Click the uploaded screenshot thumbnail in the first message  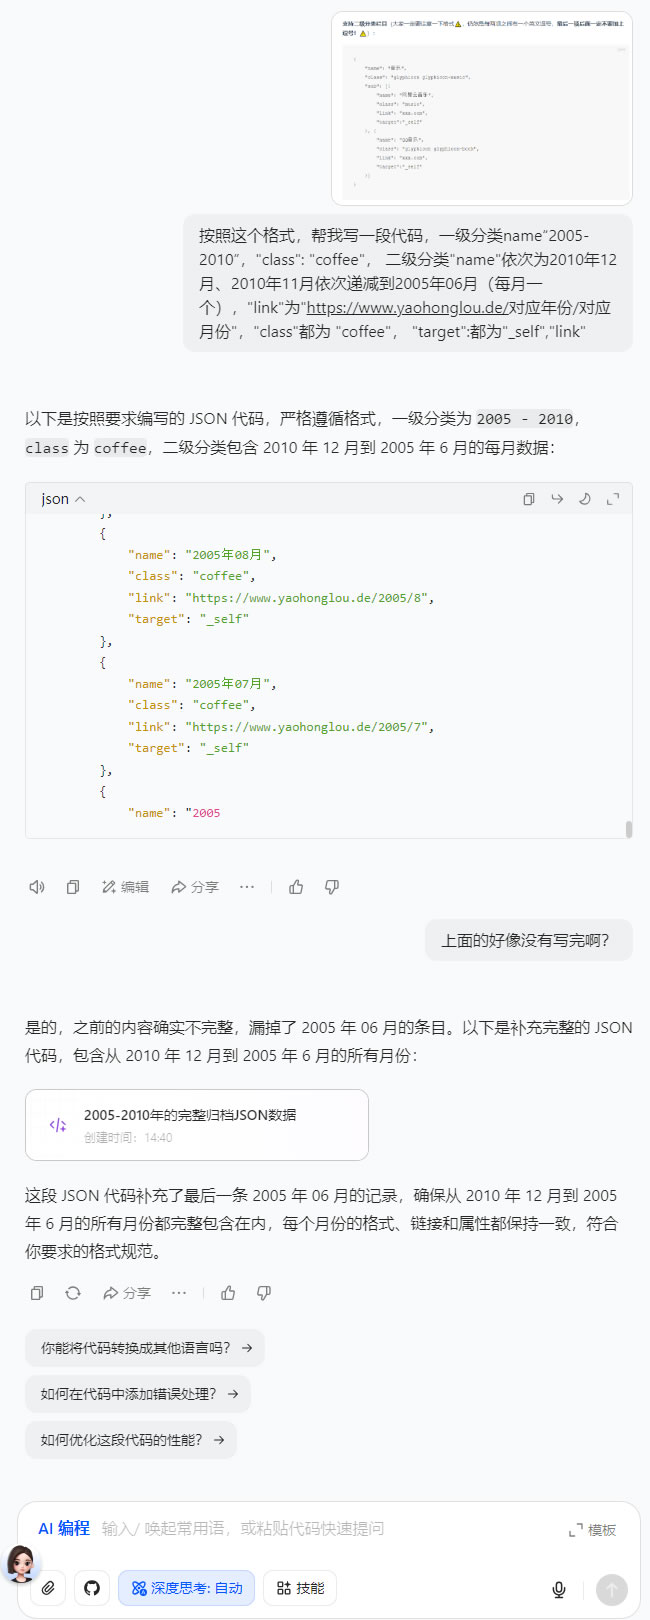tap(483, 108)
